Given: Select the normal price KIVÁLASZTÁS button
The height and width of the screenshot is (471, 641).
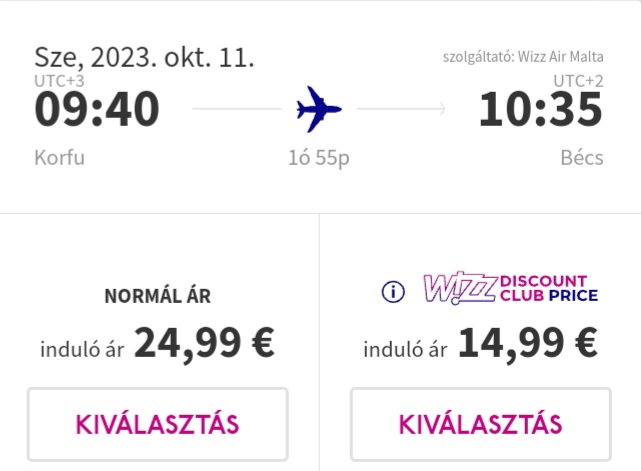Looking at the screenshot, I should (x=158, y=424).
